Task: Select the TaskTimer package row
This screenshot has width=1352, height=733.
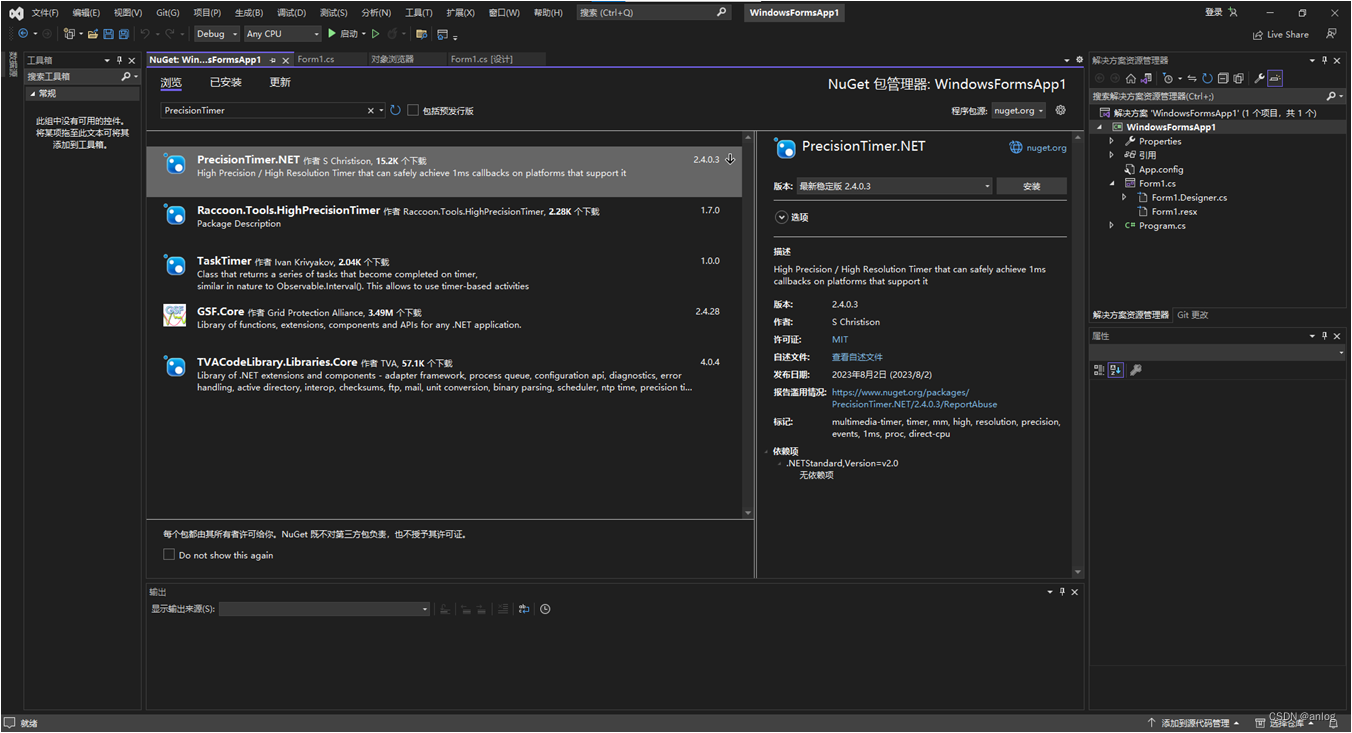Action: 444,273
